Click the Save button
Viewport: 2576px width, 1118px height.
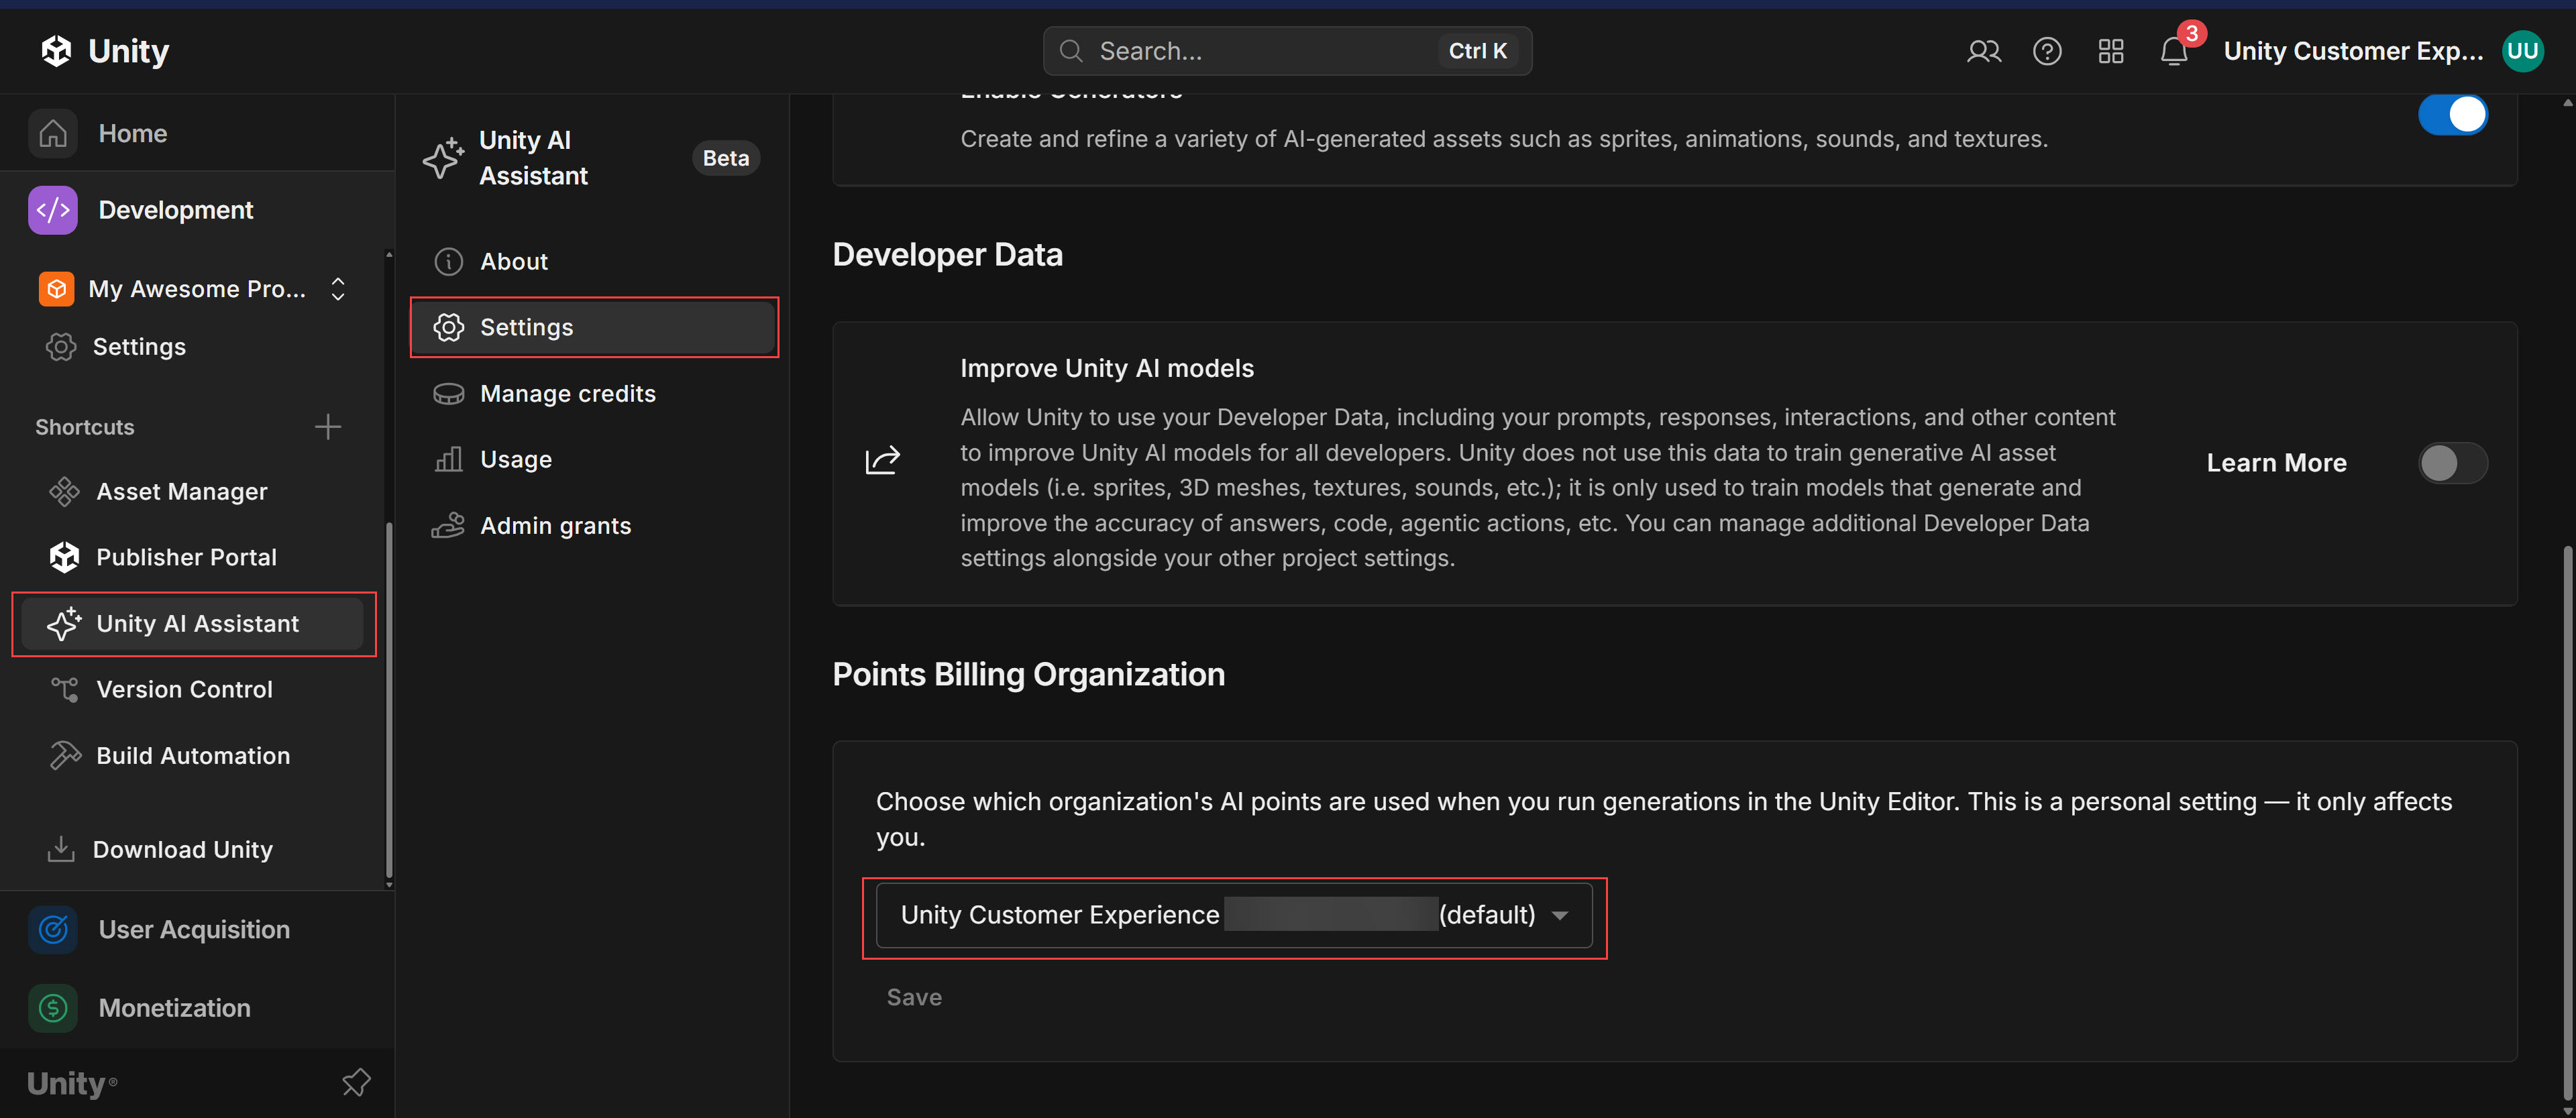[x=914, y=998]
